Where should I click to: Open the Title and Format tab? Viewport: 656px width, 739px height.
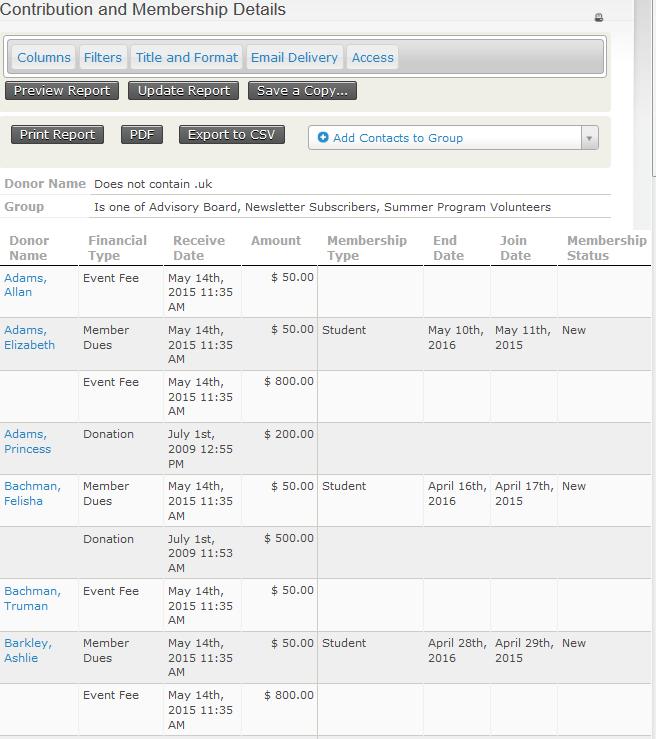pos(187,58)
